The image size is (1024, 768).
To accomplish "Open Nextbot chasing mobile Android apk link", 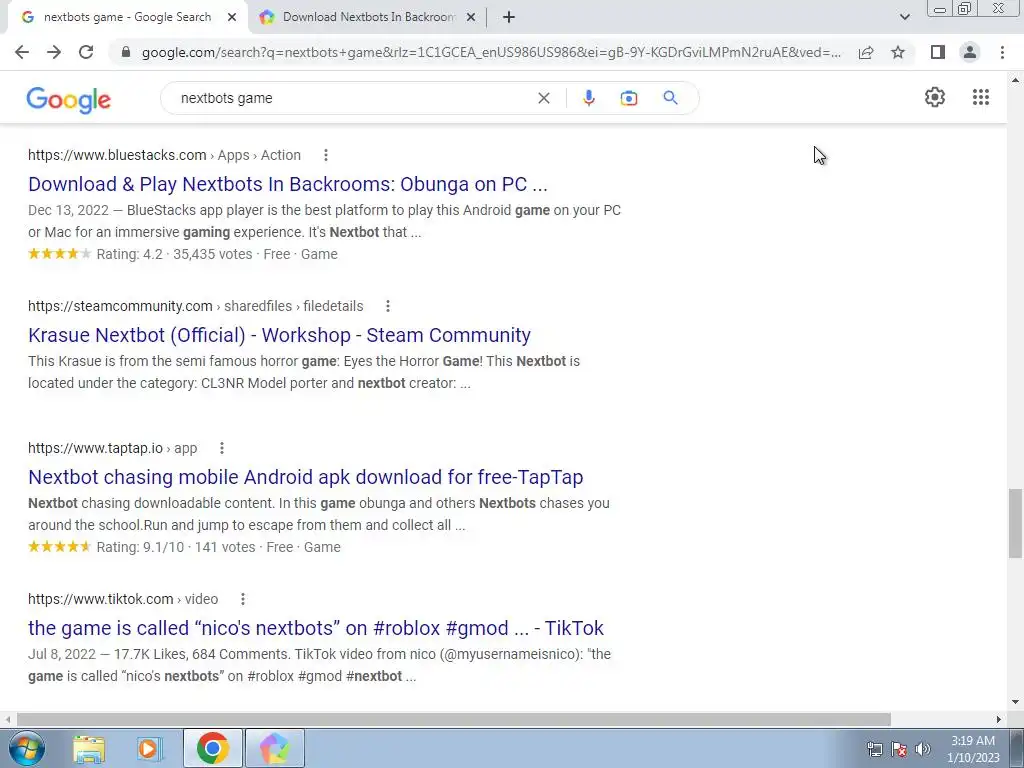I will pyautogui.click(x=306, y=477).
